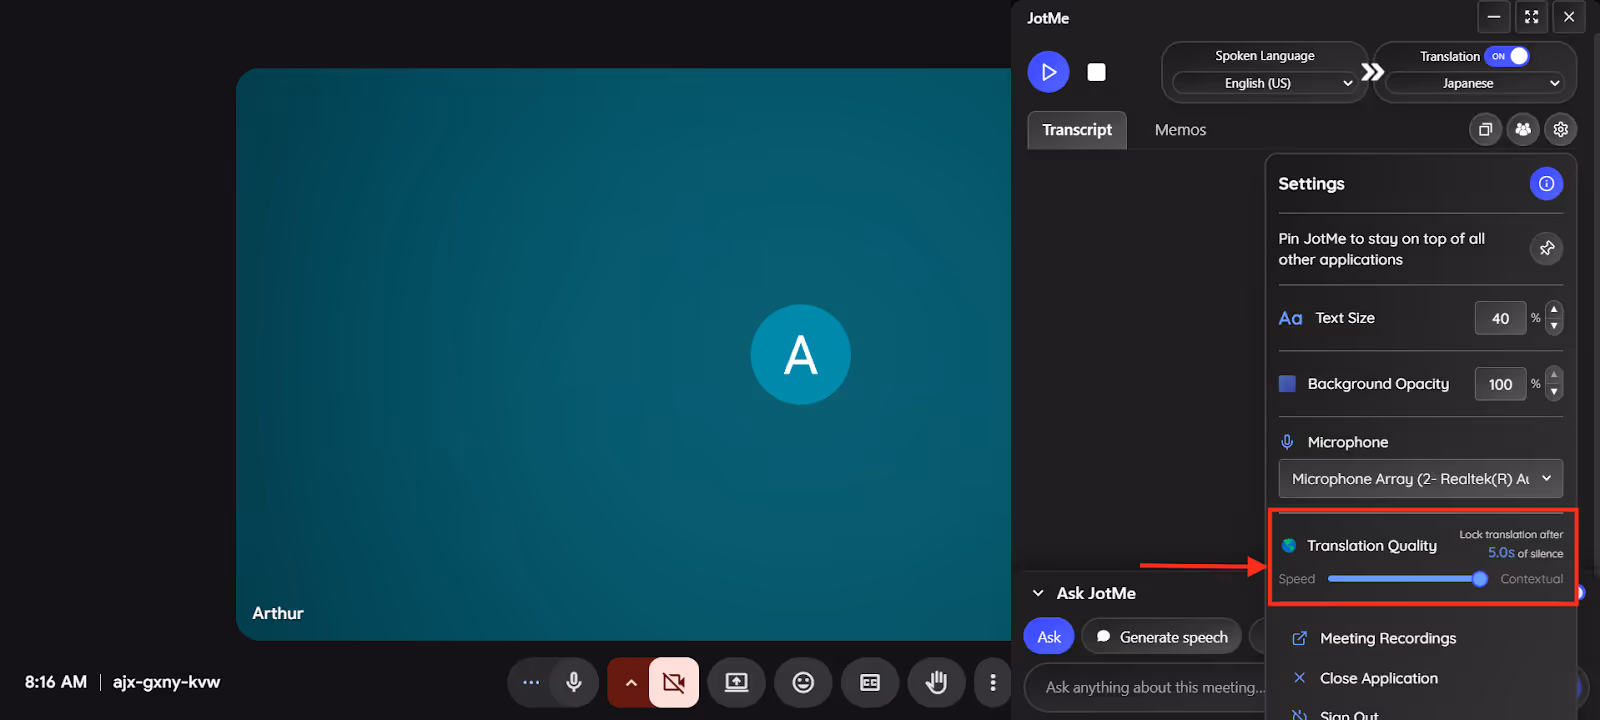Open the Japanese translation language dropdown
This screenshot has height=720, width=1600.
[x=1475, y=83]
